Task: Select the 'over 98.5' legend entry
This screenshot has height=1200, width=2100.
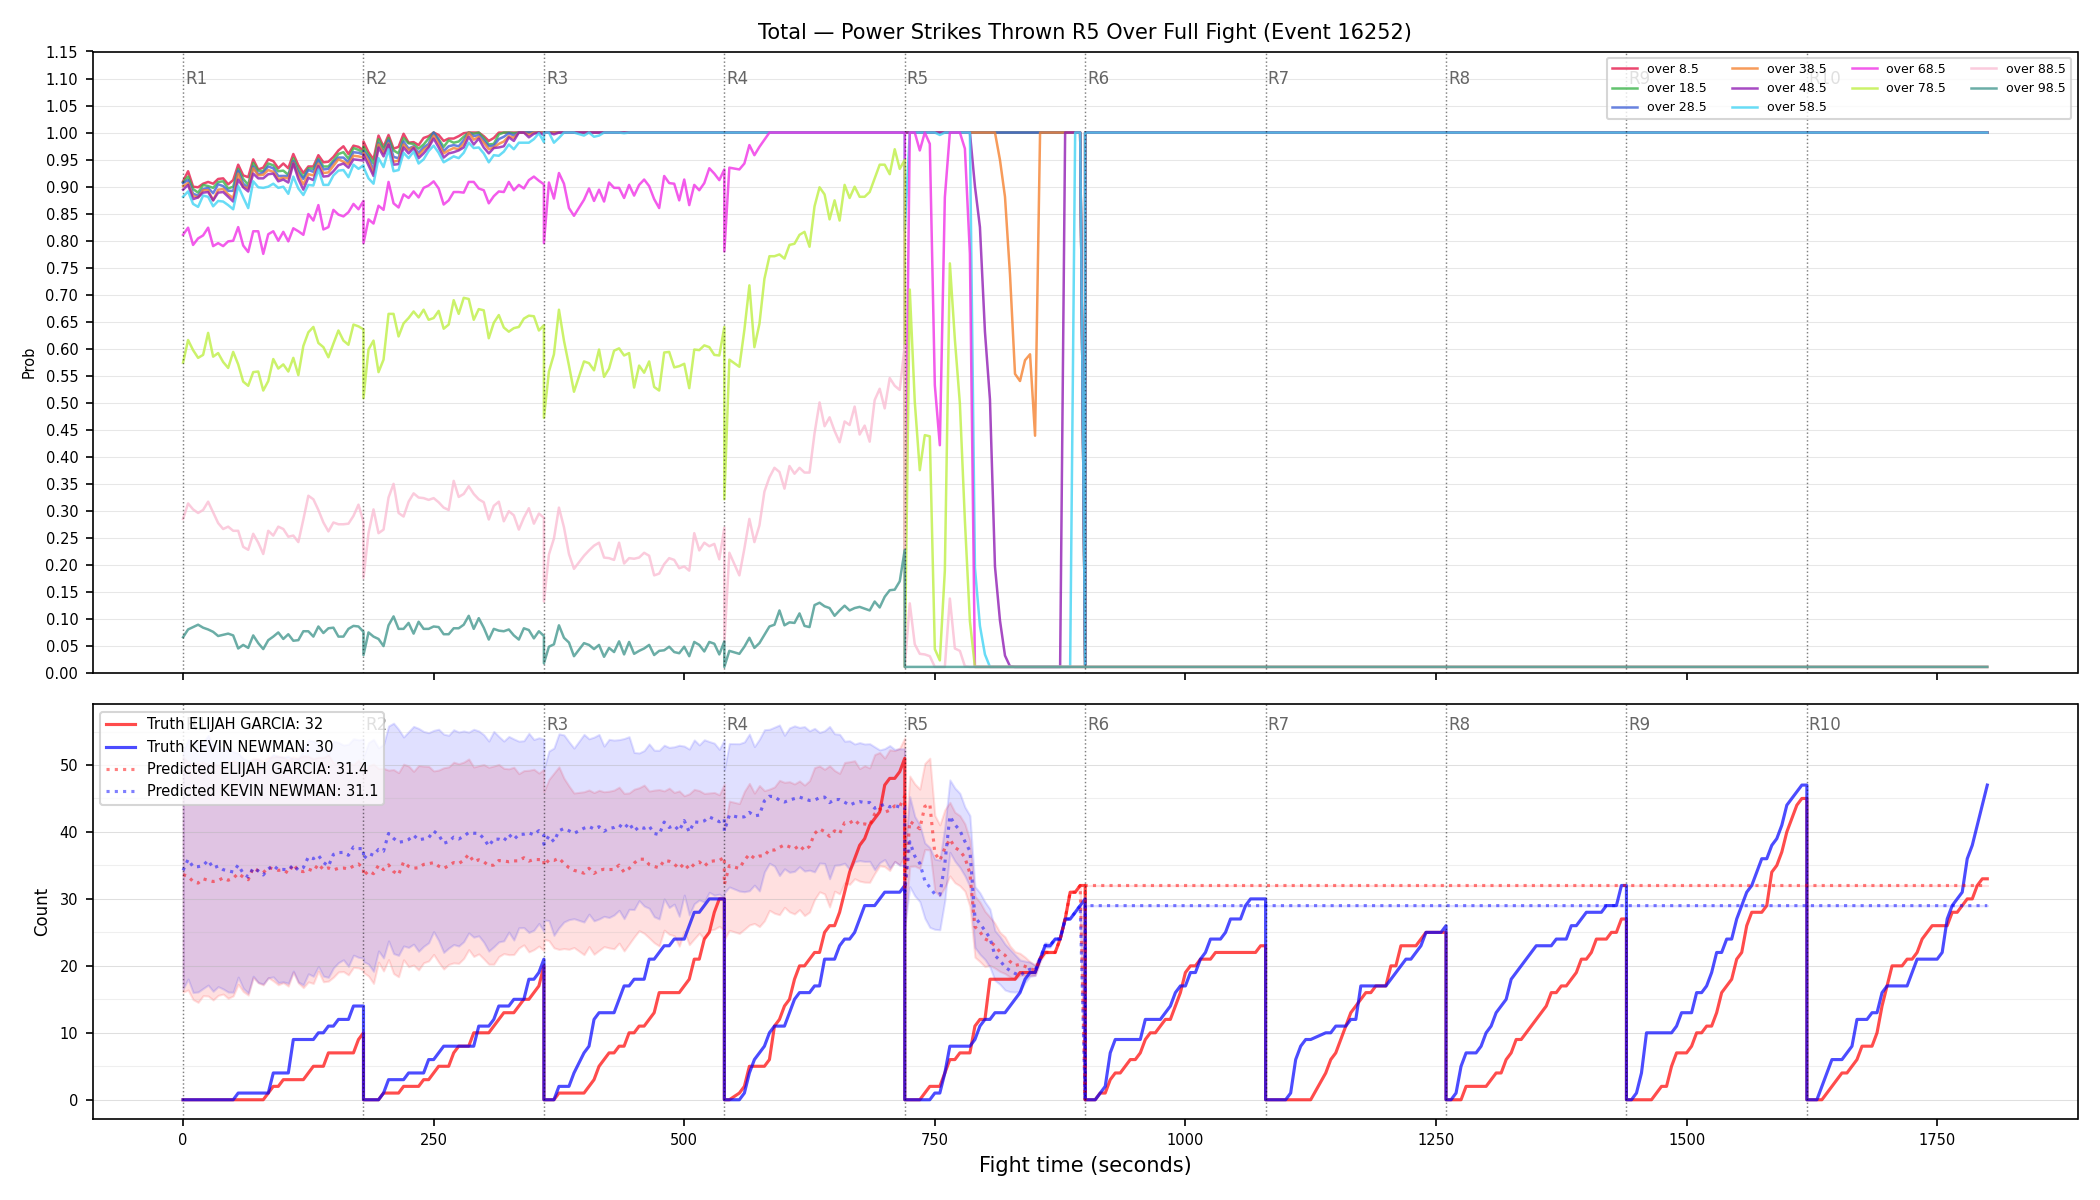Action: [2018, 88]
